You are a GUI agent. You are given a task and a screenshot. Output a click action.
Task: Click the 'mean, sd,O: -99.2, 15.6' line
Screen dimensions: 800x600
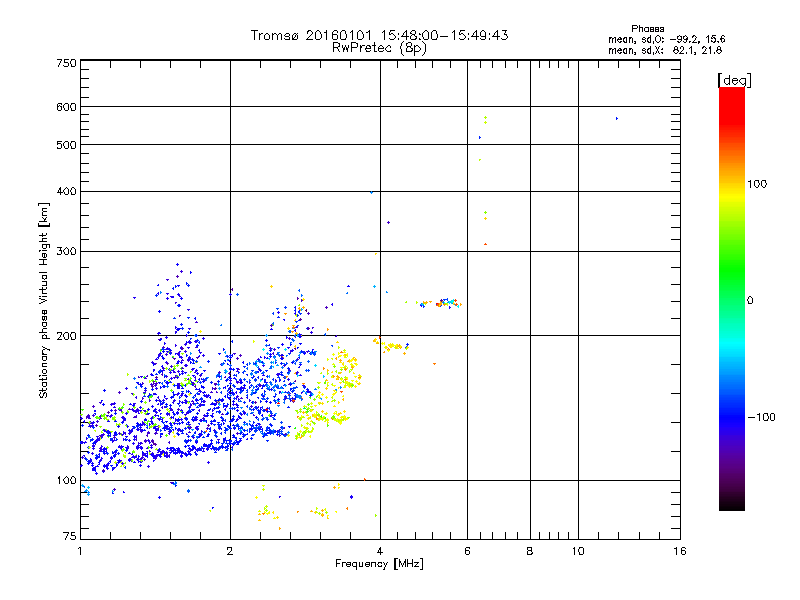coord(666,39)
